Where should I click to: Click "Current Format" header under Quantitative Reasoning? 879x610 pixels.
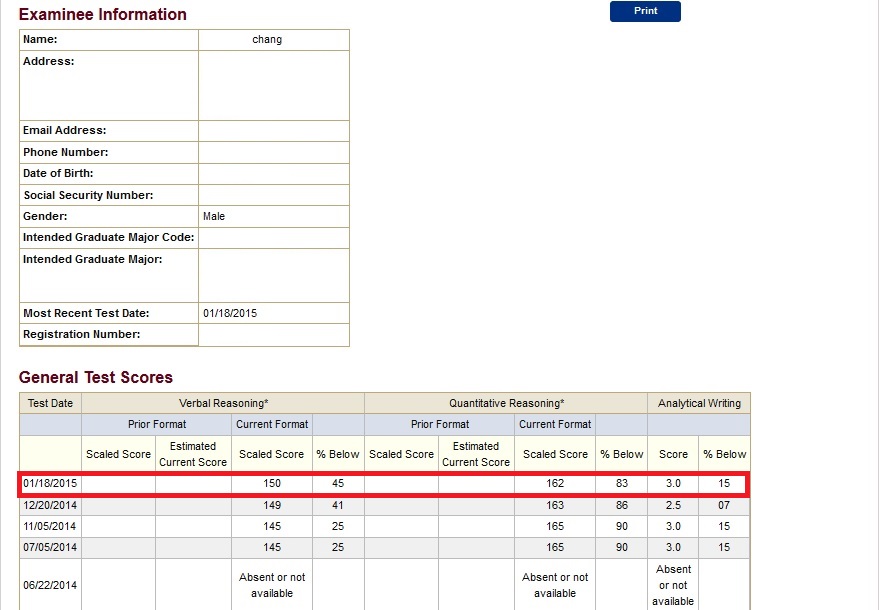(x=555, y=424)
